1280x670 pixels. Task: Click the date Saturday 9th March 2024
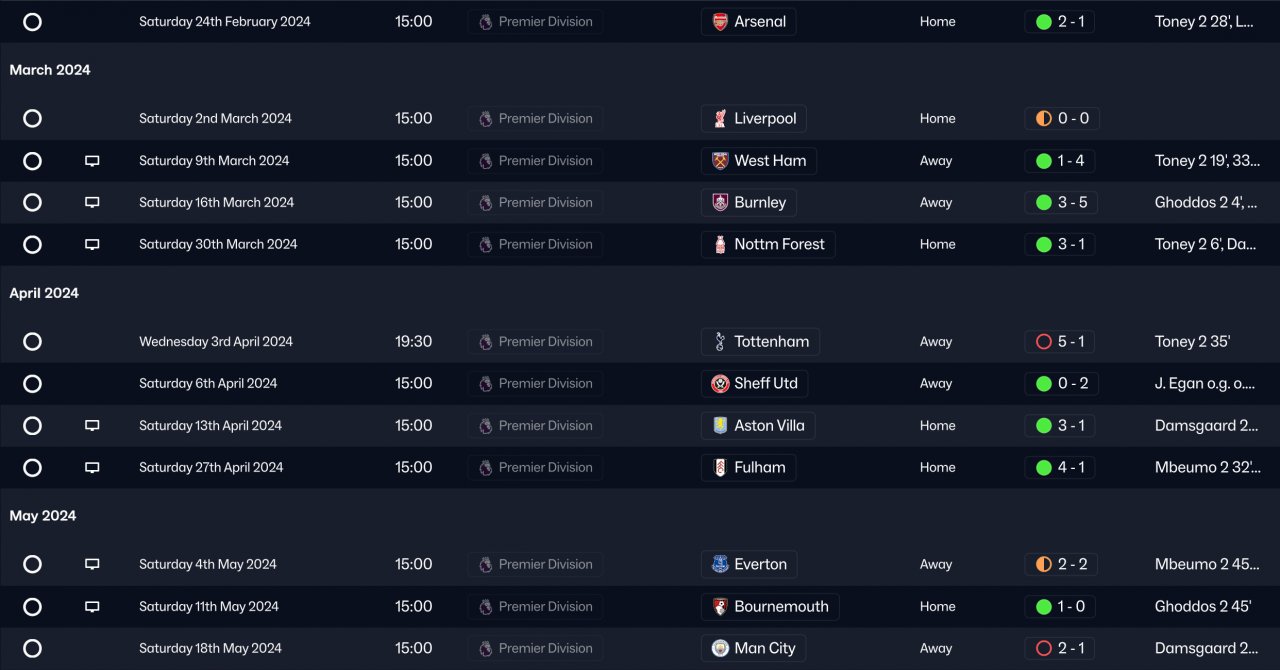(214, 161)
